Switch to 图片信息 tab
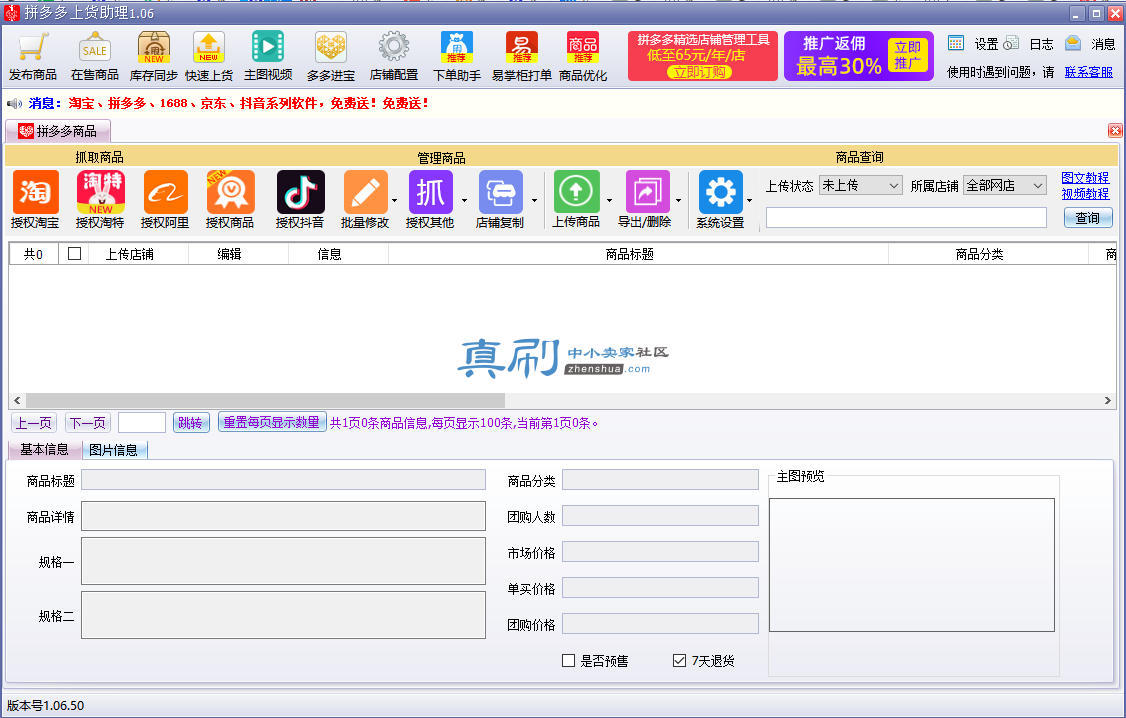Image resolution: width=1126 pixels, height=718 pixels. pos(113,450)
